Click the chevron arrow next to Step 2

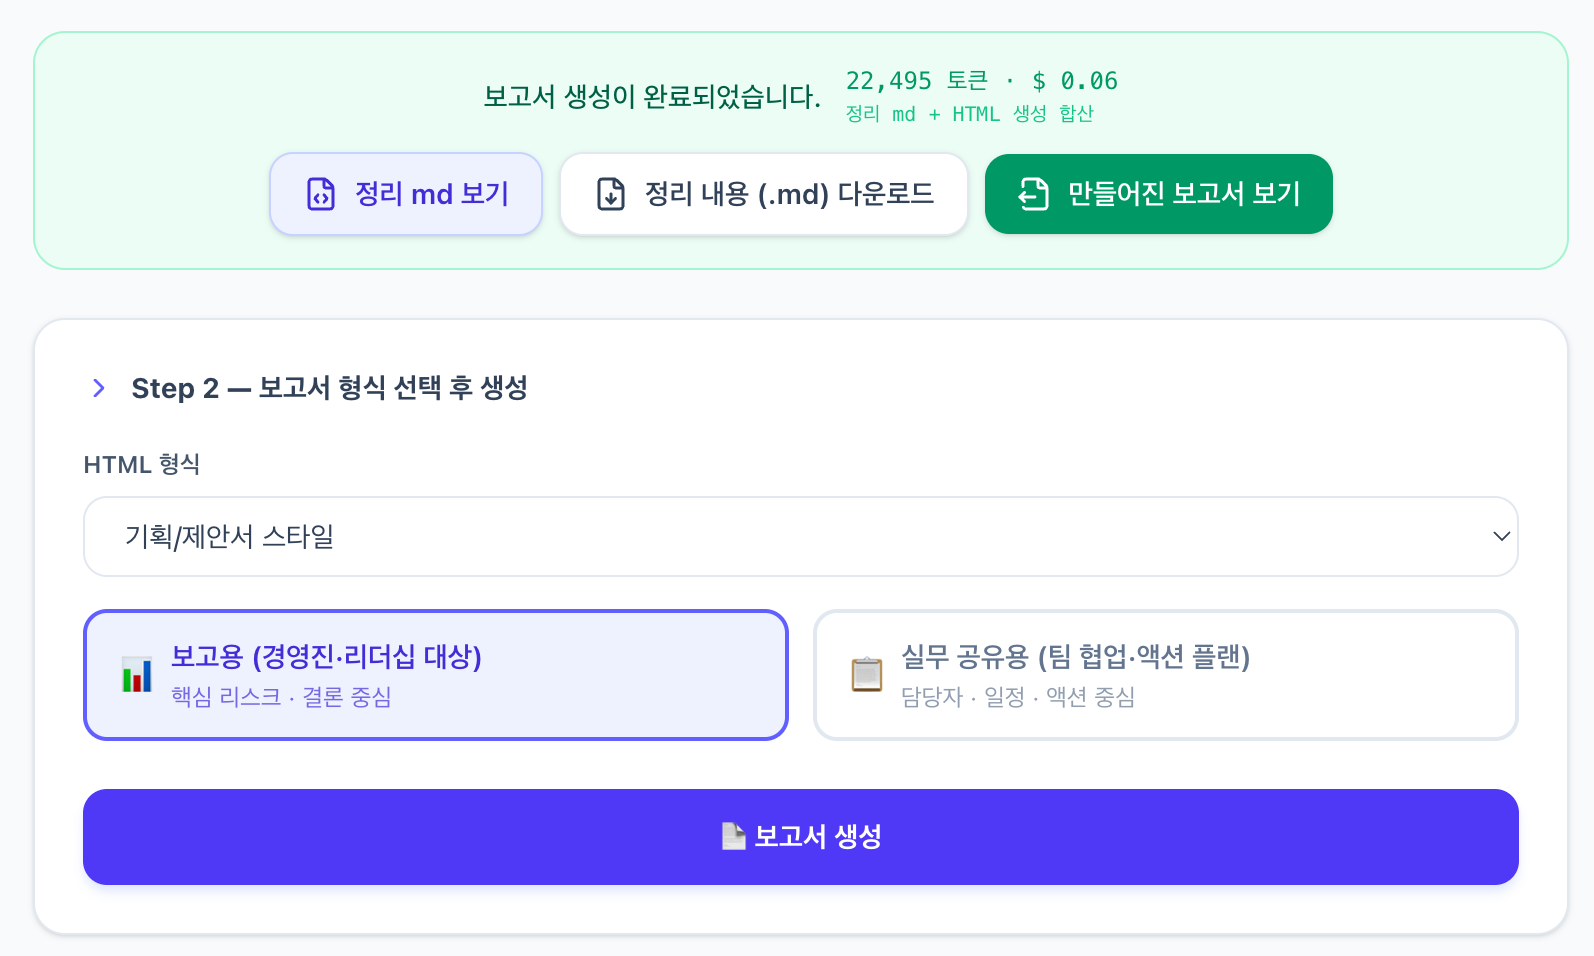pyautogui.click(x=98, y=388)
